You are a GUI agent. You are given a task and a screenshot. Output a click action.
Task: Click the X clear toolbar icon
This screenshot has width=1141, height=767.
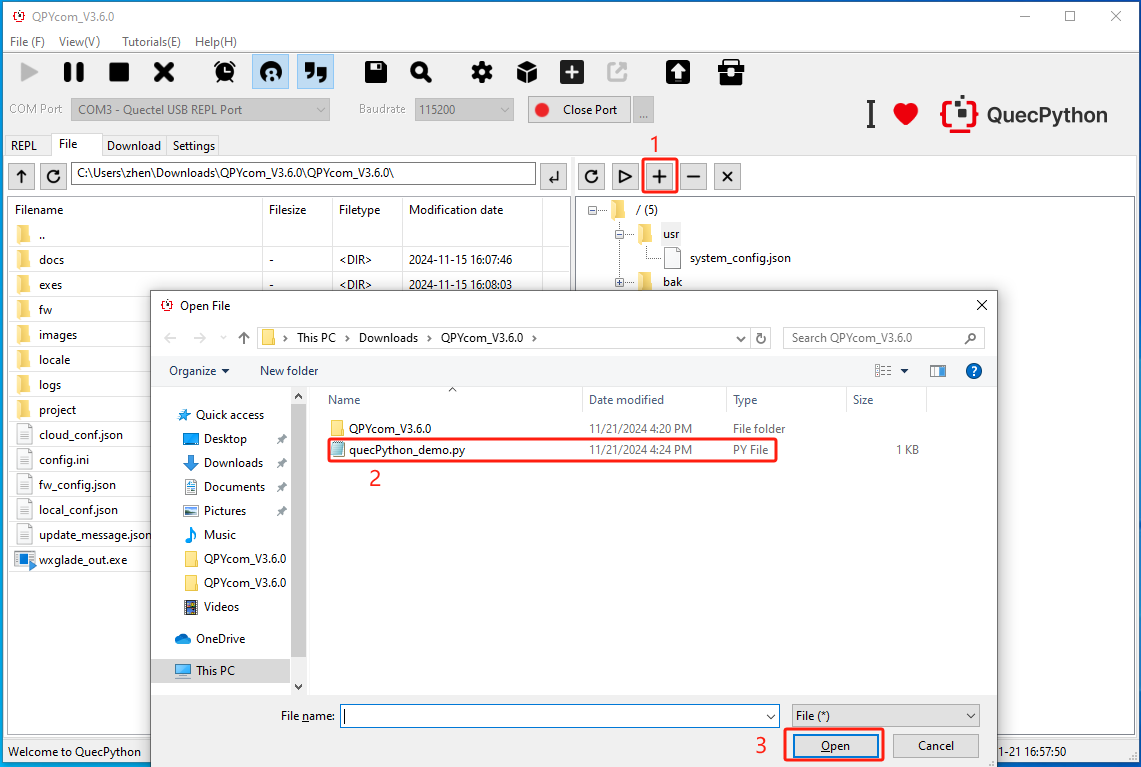tap(164, 72)
